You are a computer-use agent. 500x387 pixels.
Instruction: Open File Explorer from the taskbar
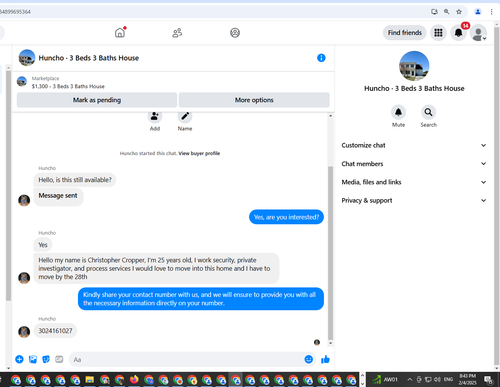coord(90,380)
